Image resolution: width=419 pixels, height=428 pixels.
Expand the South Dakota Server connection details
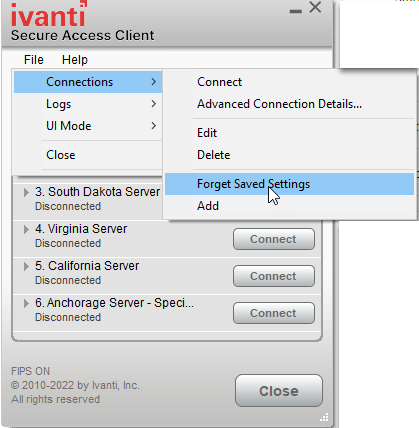(26, 192)
